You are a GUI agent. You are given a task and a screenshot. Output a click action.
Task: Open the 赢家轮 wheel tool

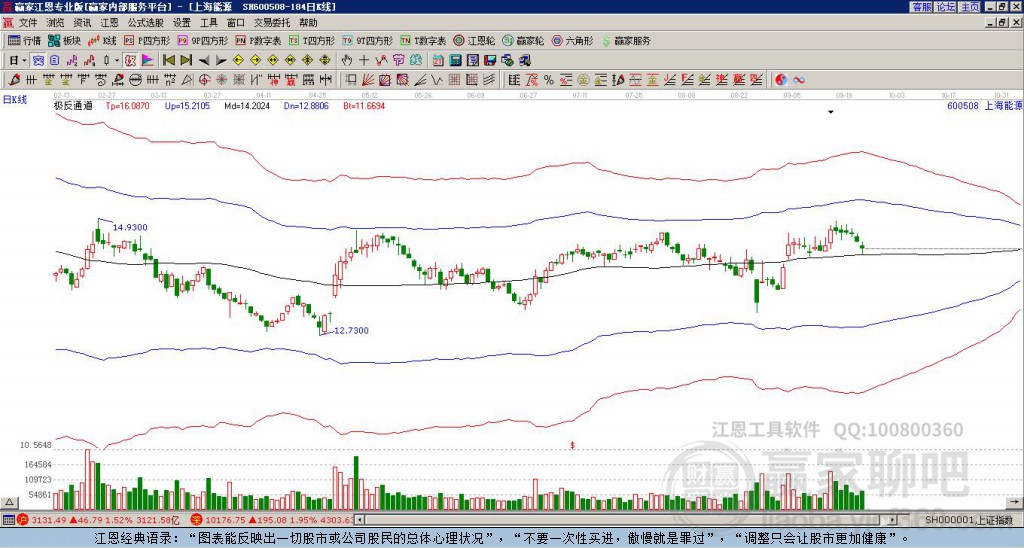pos(523,40)
